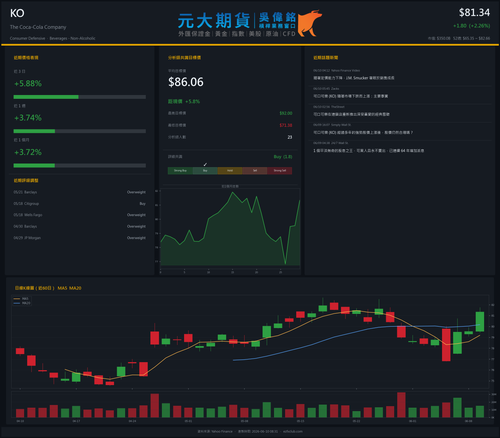Screen dimensions: 500x438
Task: Open the 24/7 Wall St. news headline
Action: click(x=368, y=151)
